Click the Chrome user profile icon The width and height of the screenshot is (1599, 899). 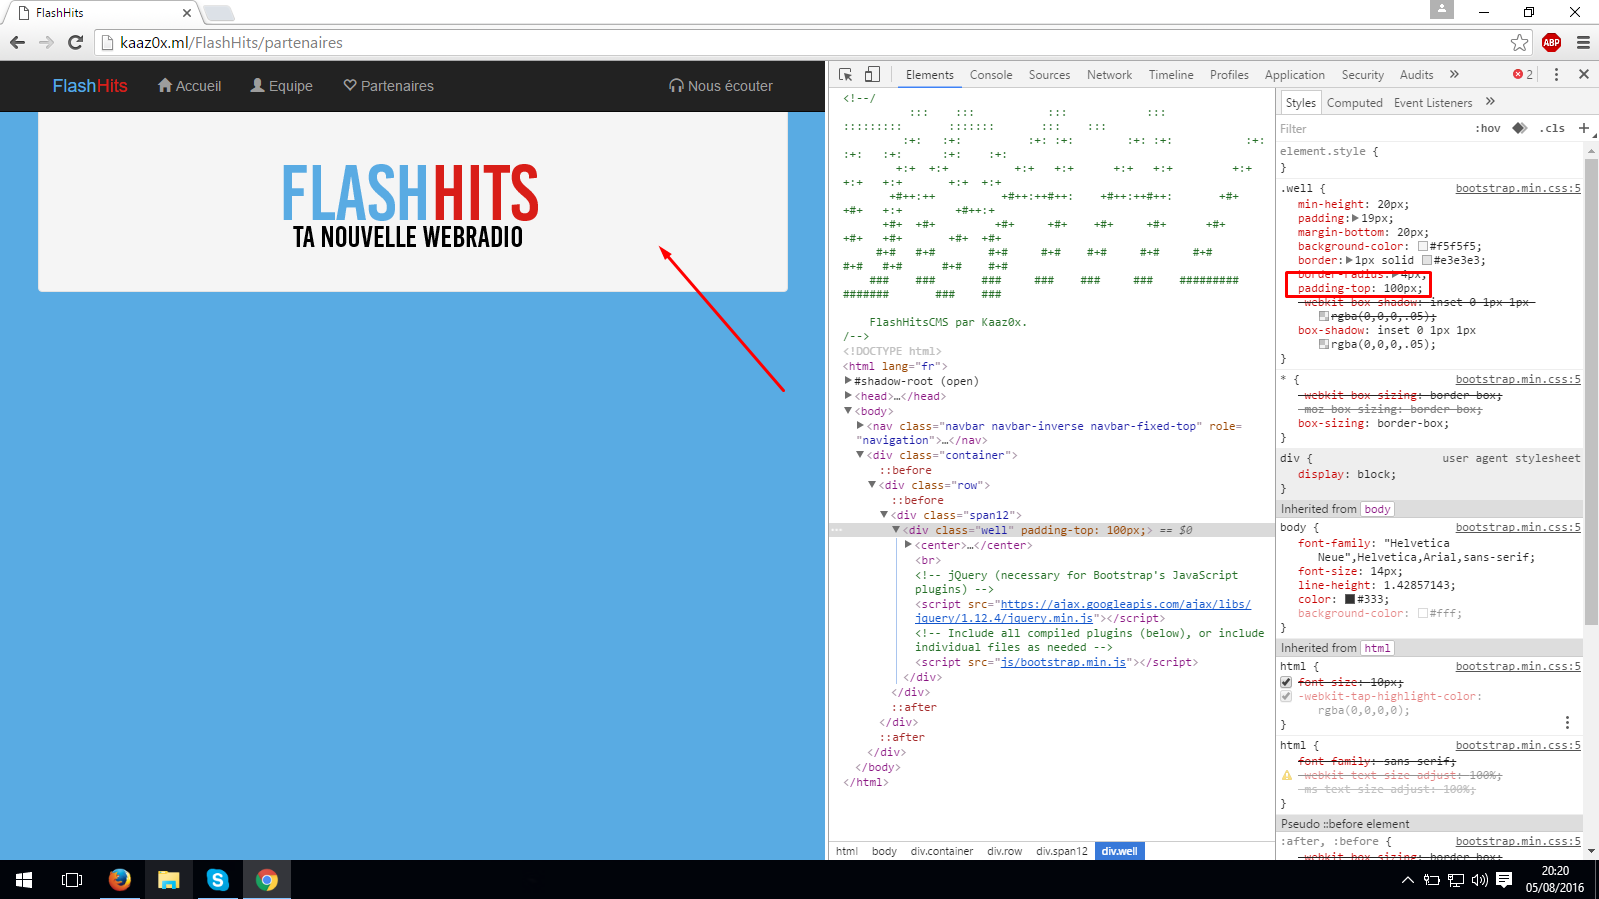(x=1442, y=9)
